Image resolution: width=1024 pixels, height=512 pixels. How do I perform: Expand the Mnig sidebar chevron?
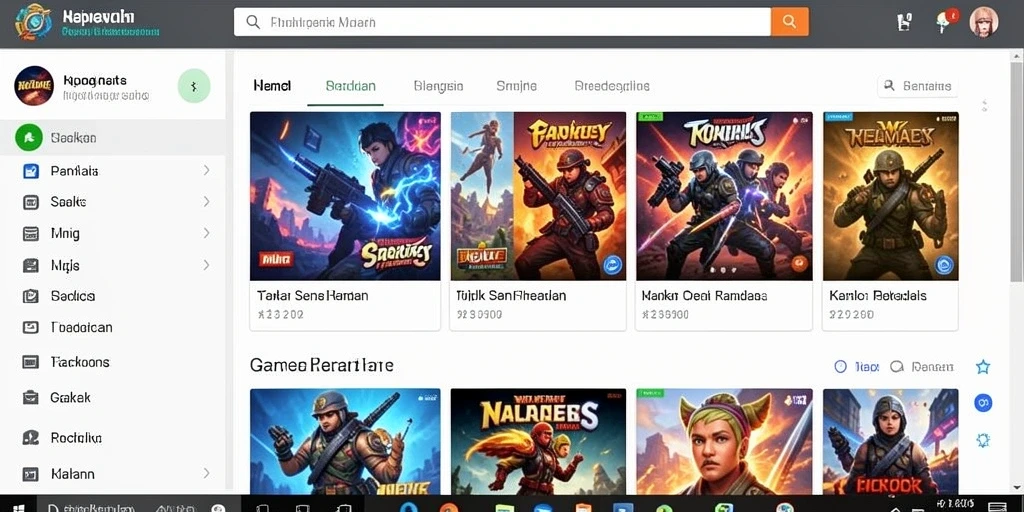206,233
